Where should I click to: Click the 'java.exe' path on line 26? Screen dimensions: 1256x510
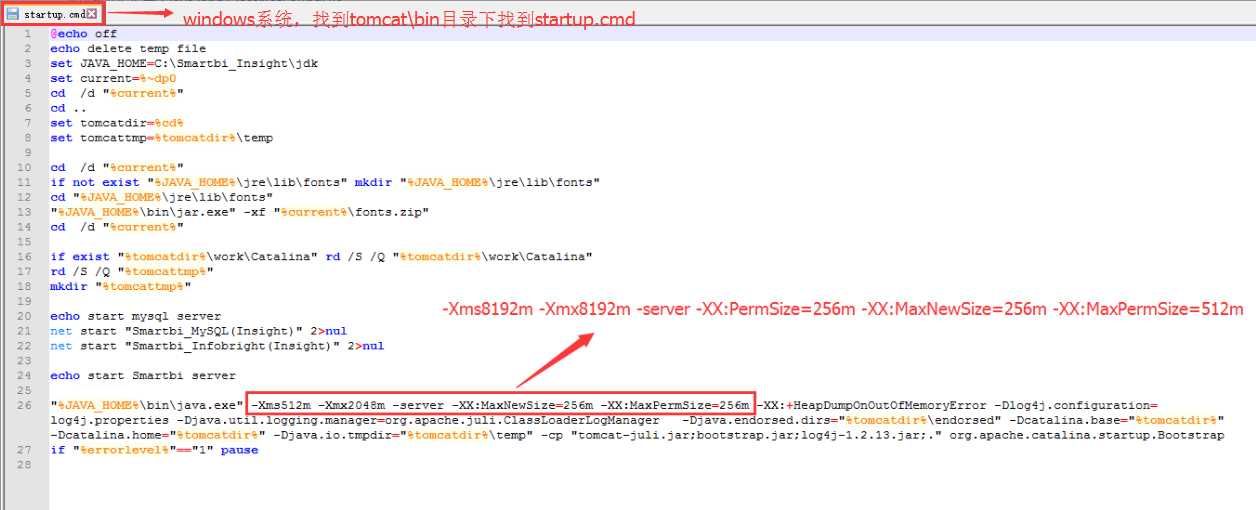point(148,405)
